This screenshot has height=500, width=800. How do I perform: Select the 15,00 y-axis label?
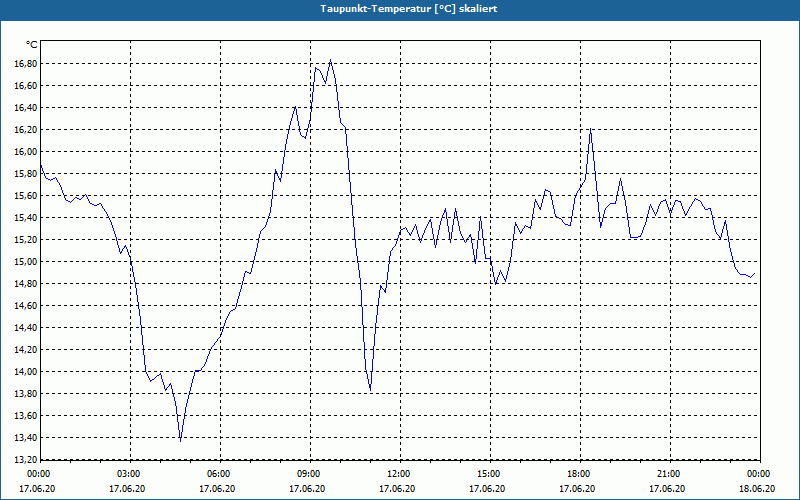coord(26,262)
